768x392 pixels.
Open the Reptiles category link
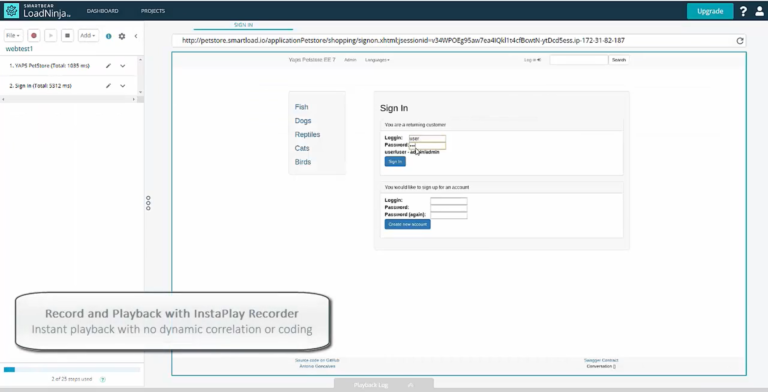click(307, 134)
